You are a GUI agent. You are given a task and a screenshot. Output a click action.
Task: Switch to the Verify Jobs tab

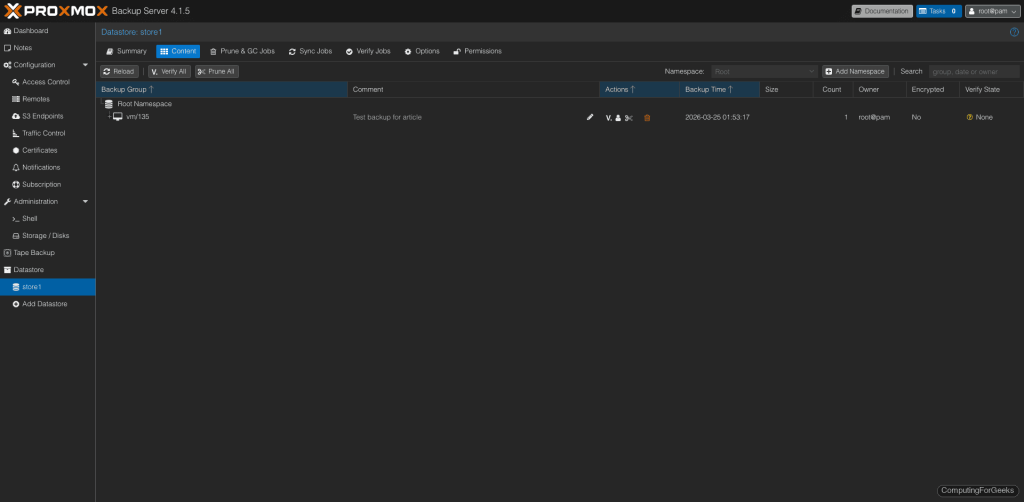(368, 52)
